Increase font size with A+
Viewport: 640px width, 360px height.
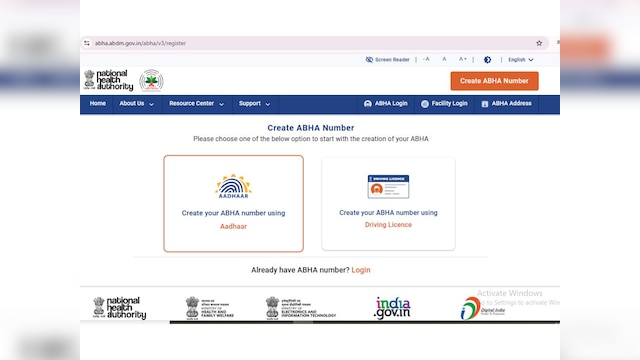coord(462,59)
